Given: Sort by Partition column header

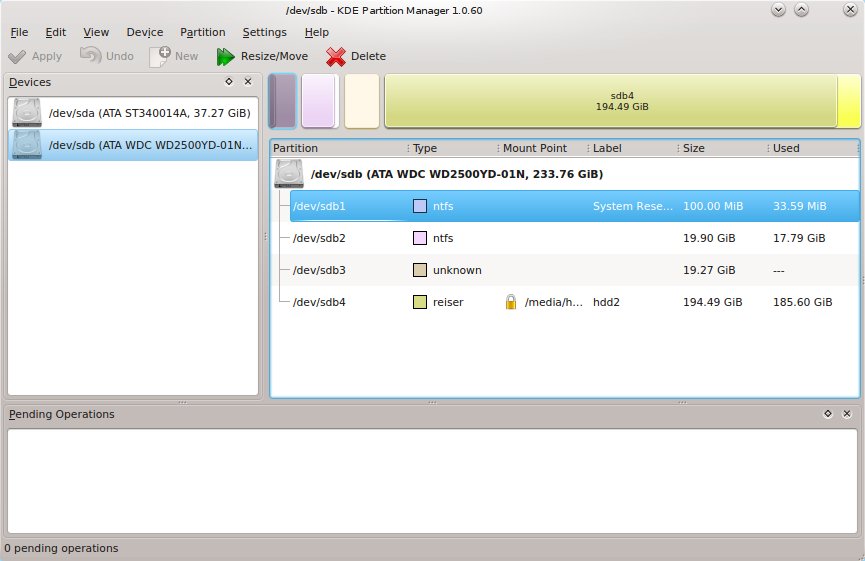Looking at the screenshot, I should pyautogui.click(x=339, y=148).
